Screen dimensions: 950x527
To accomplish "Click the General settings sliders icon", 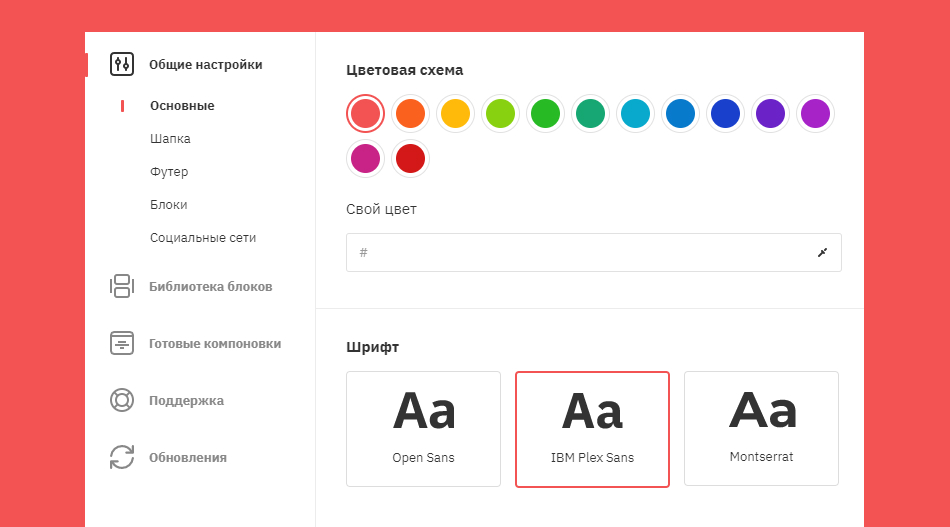I will click(x=122, y=65).
